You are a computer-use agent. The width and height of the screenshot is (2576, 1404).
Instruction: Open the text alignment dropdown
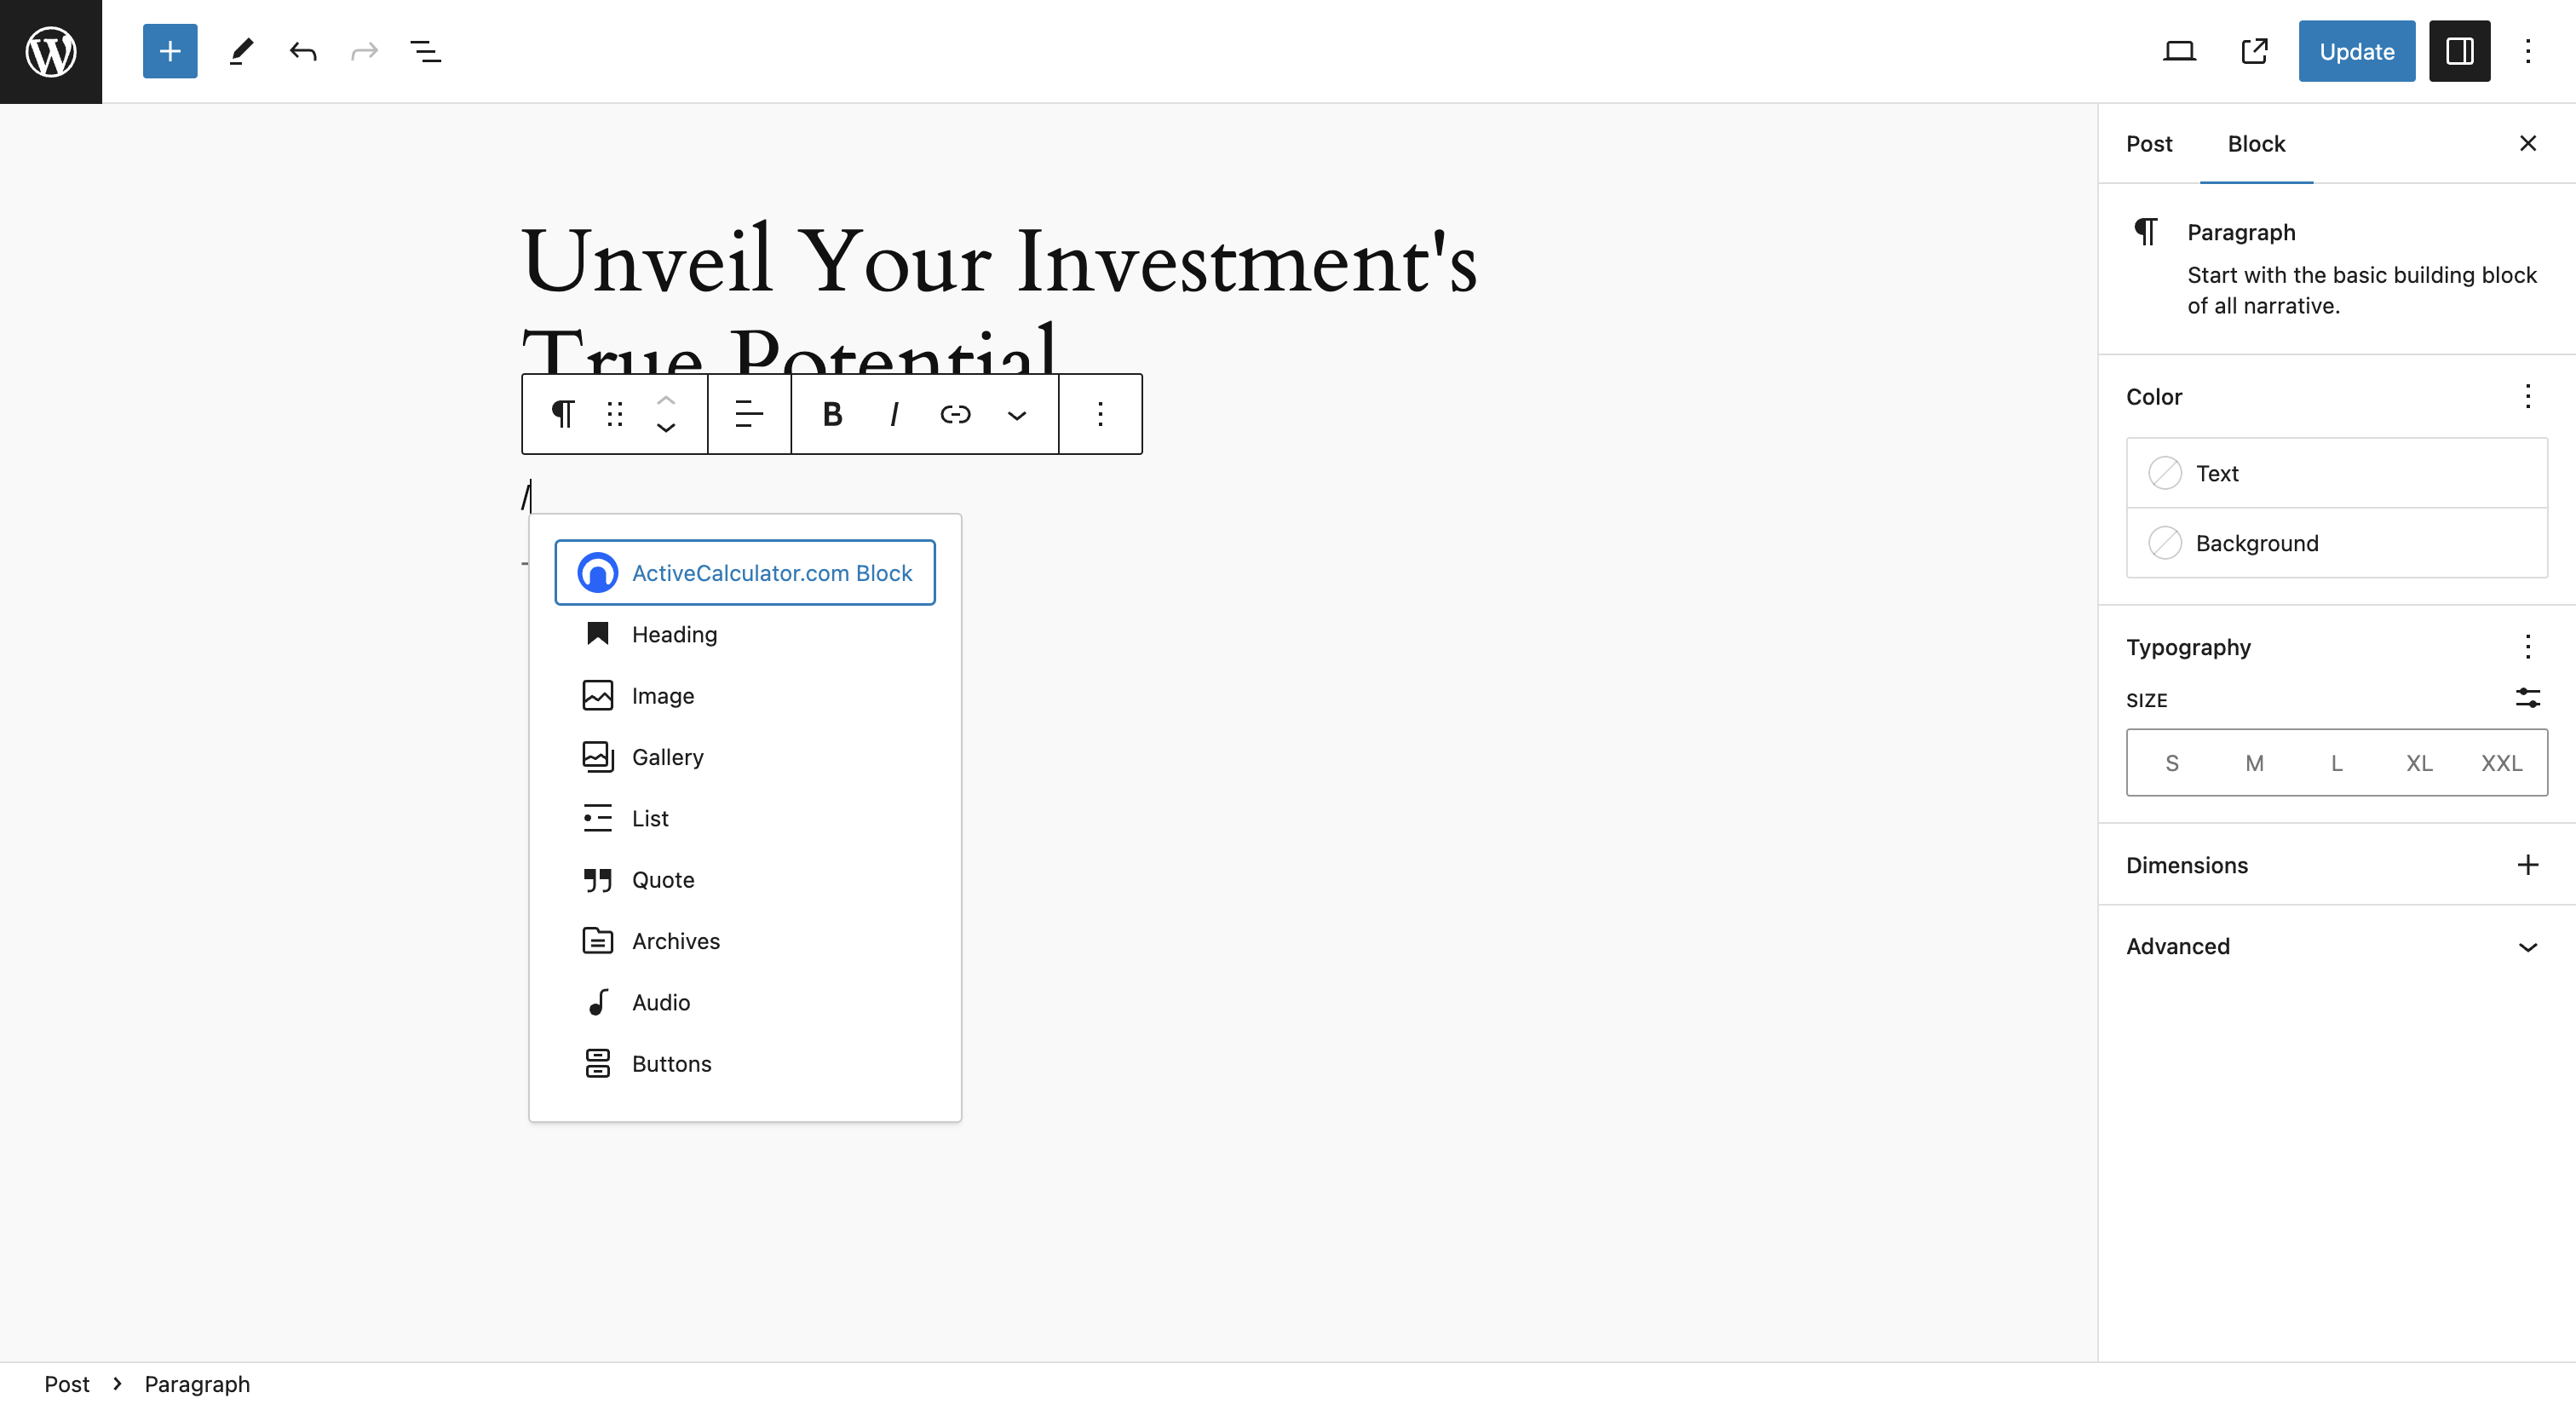click(x=749, y=414)
